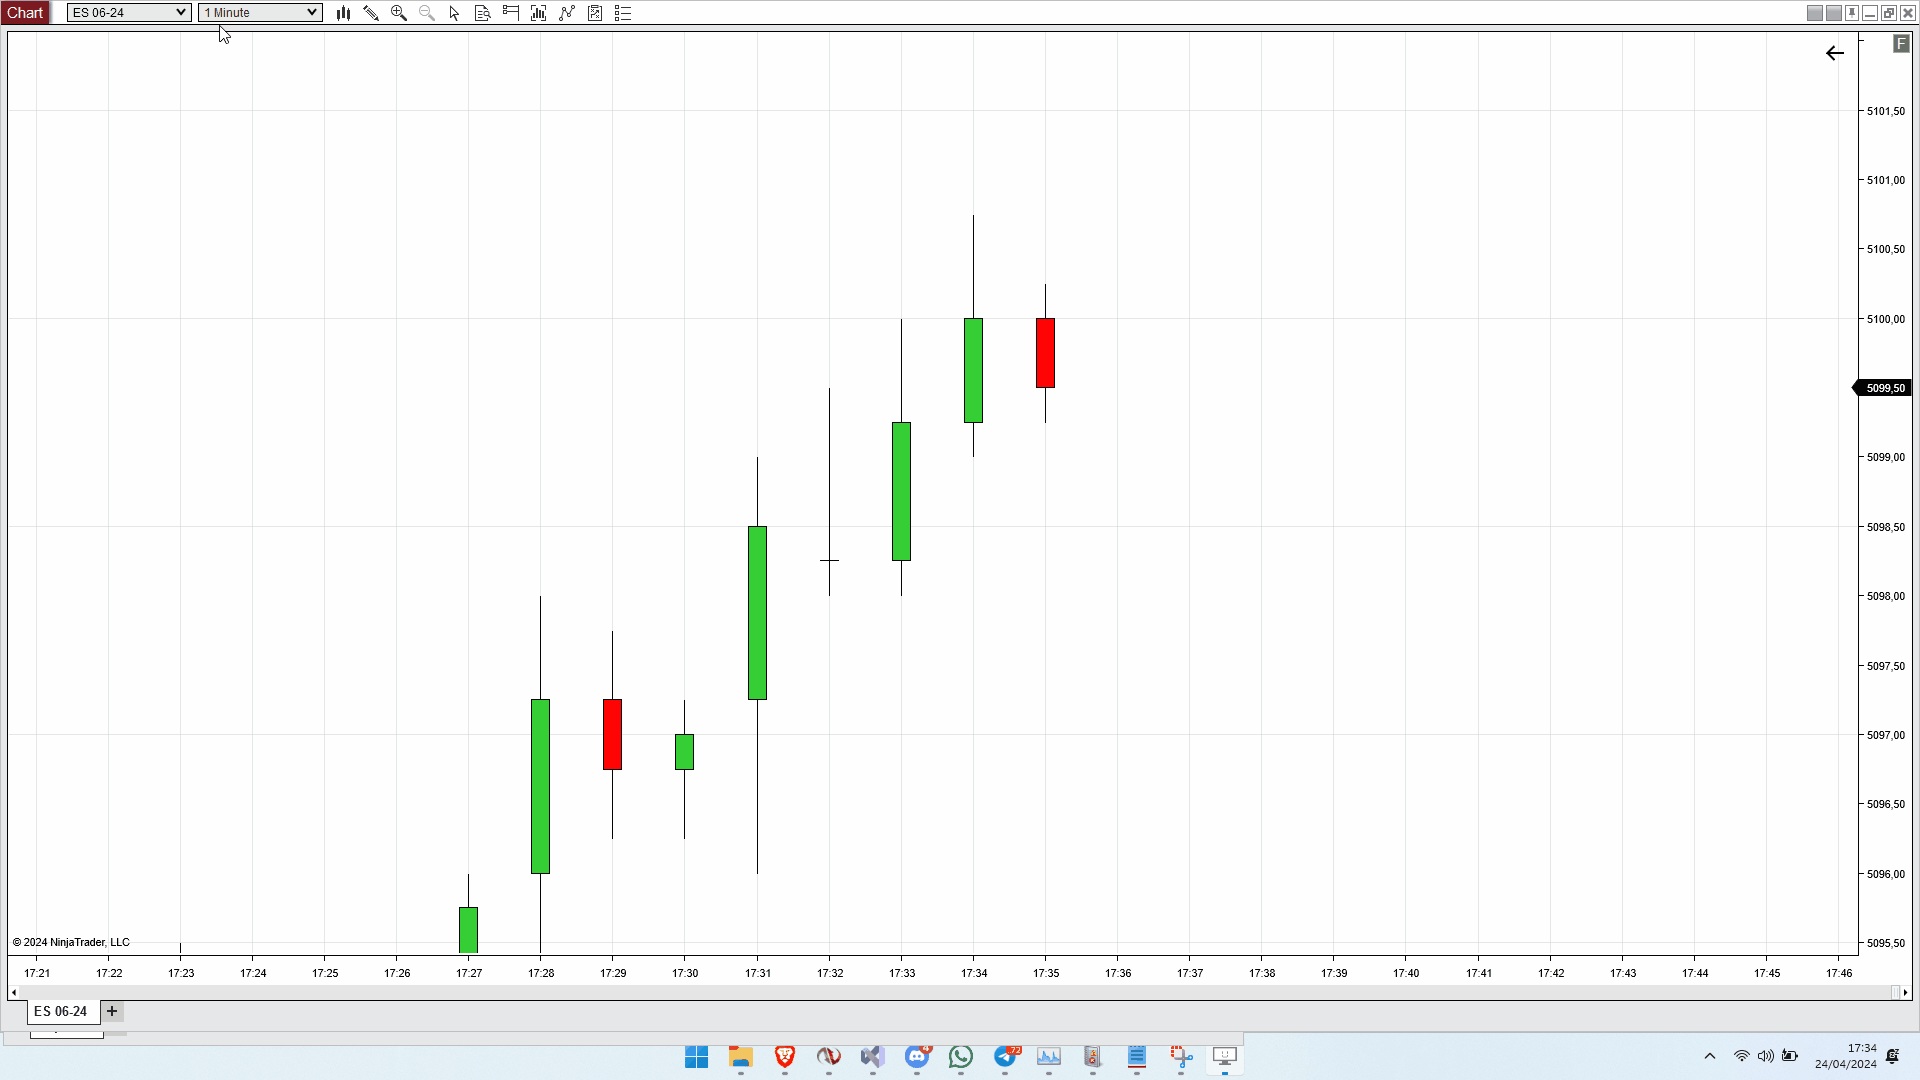Open the Indicators bar-chart icon

pyautogui.click(x=539, y=13)
